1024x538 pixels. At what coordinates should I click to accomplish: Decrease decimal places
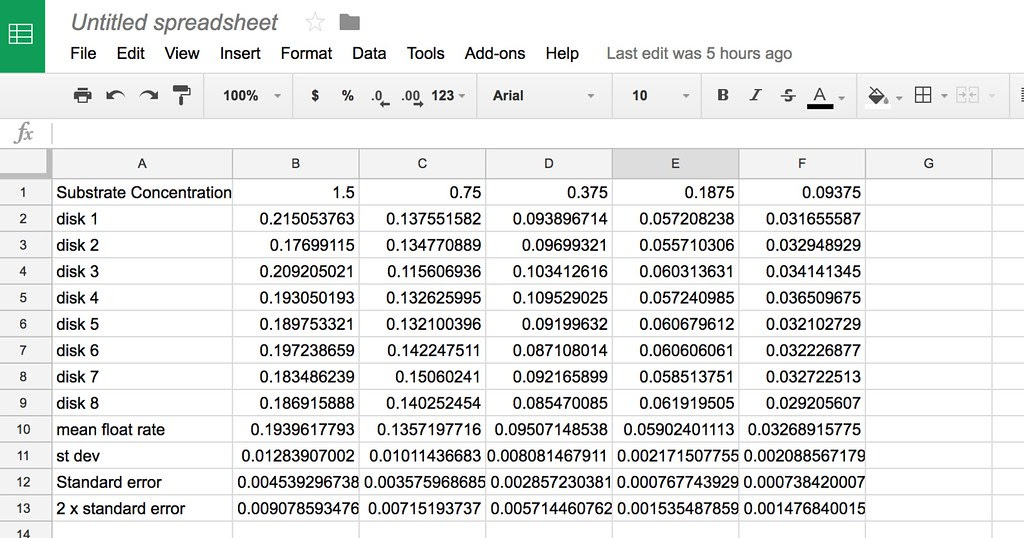(x=380, y=97)
